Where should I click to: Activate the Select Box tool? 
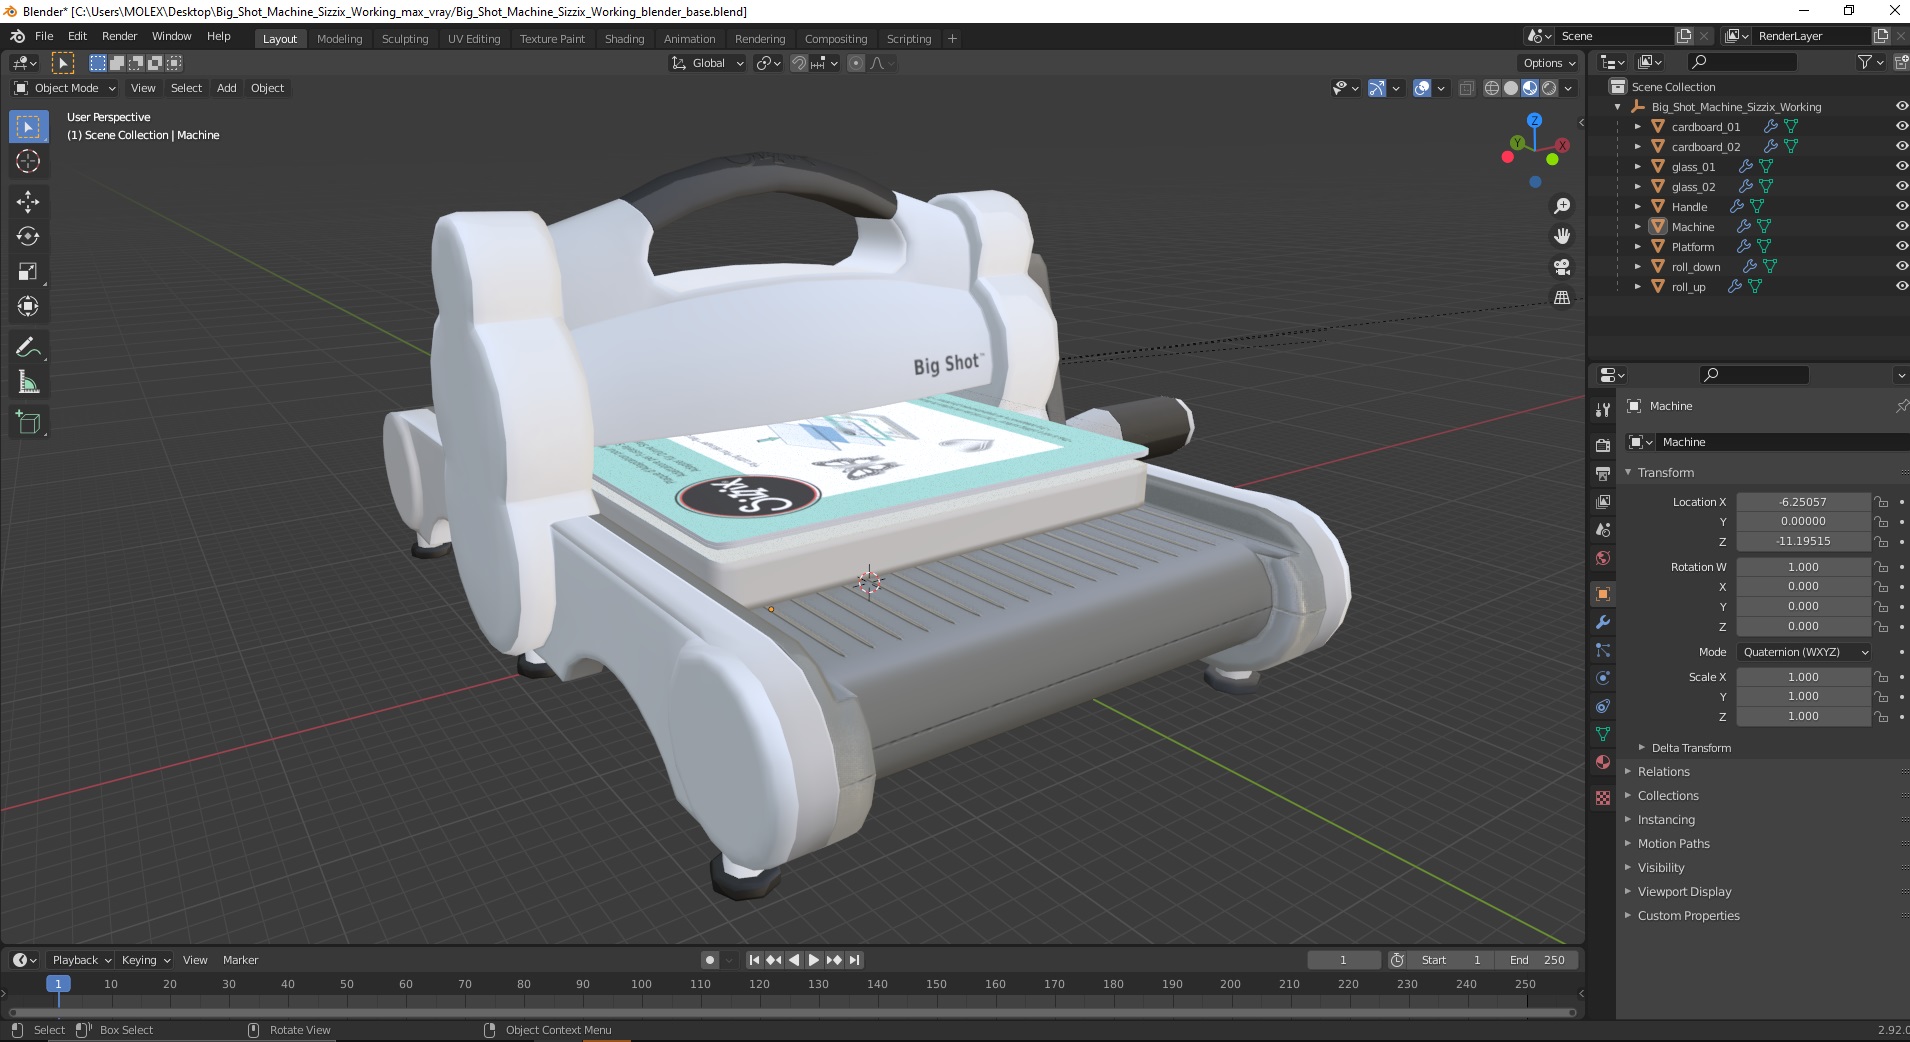(28, 127)
